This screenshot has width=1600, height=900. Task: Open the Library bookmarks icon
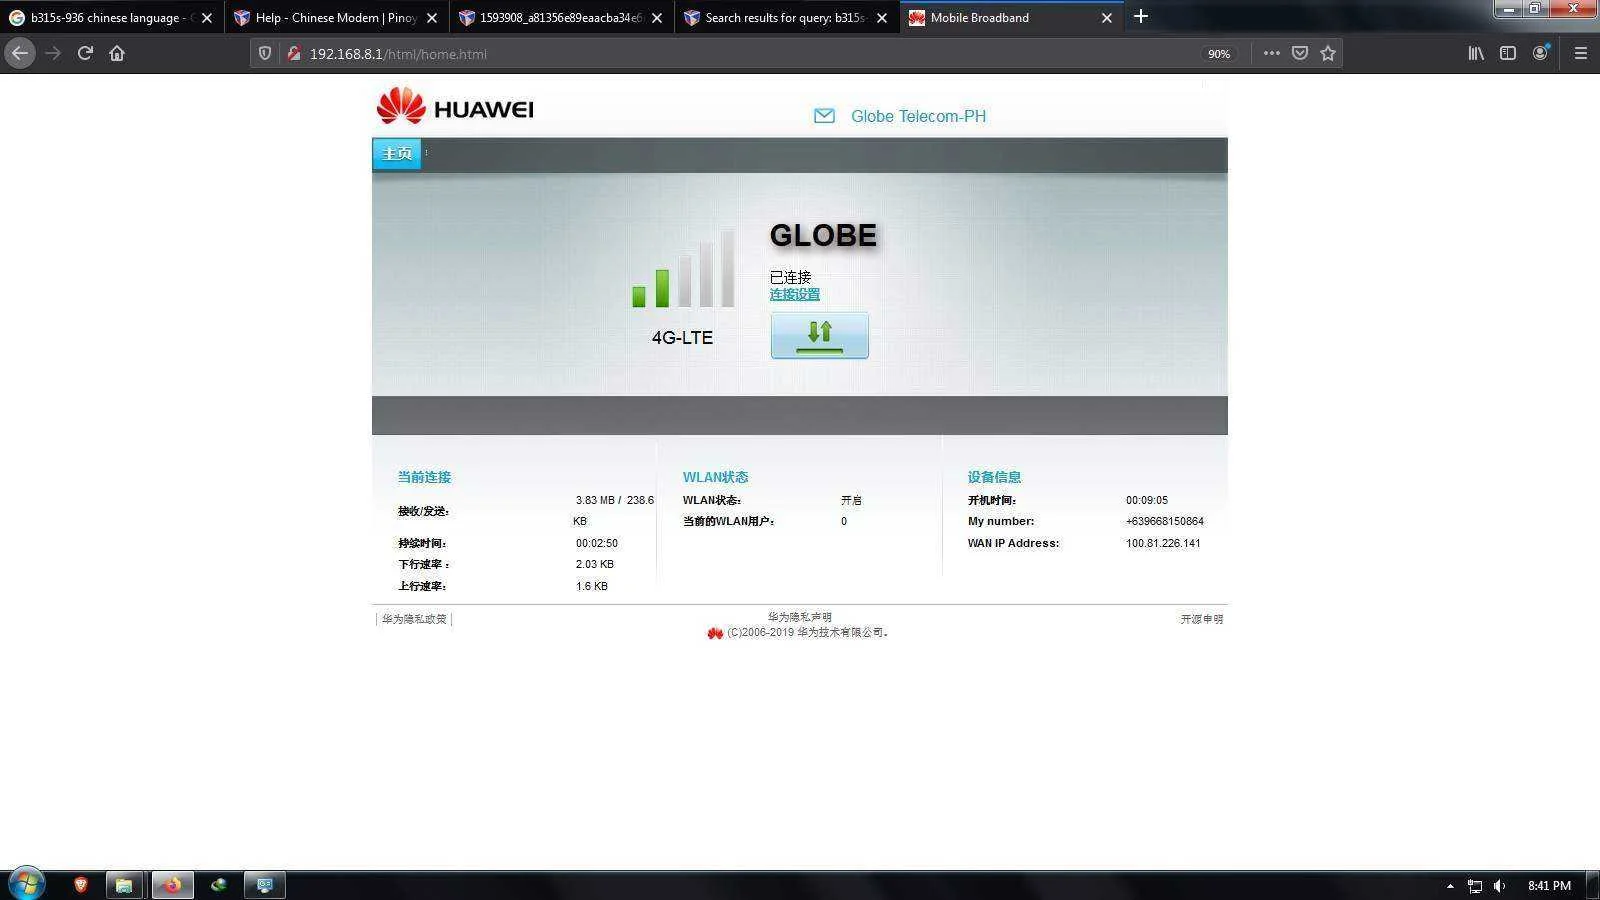click(1475, 53)
